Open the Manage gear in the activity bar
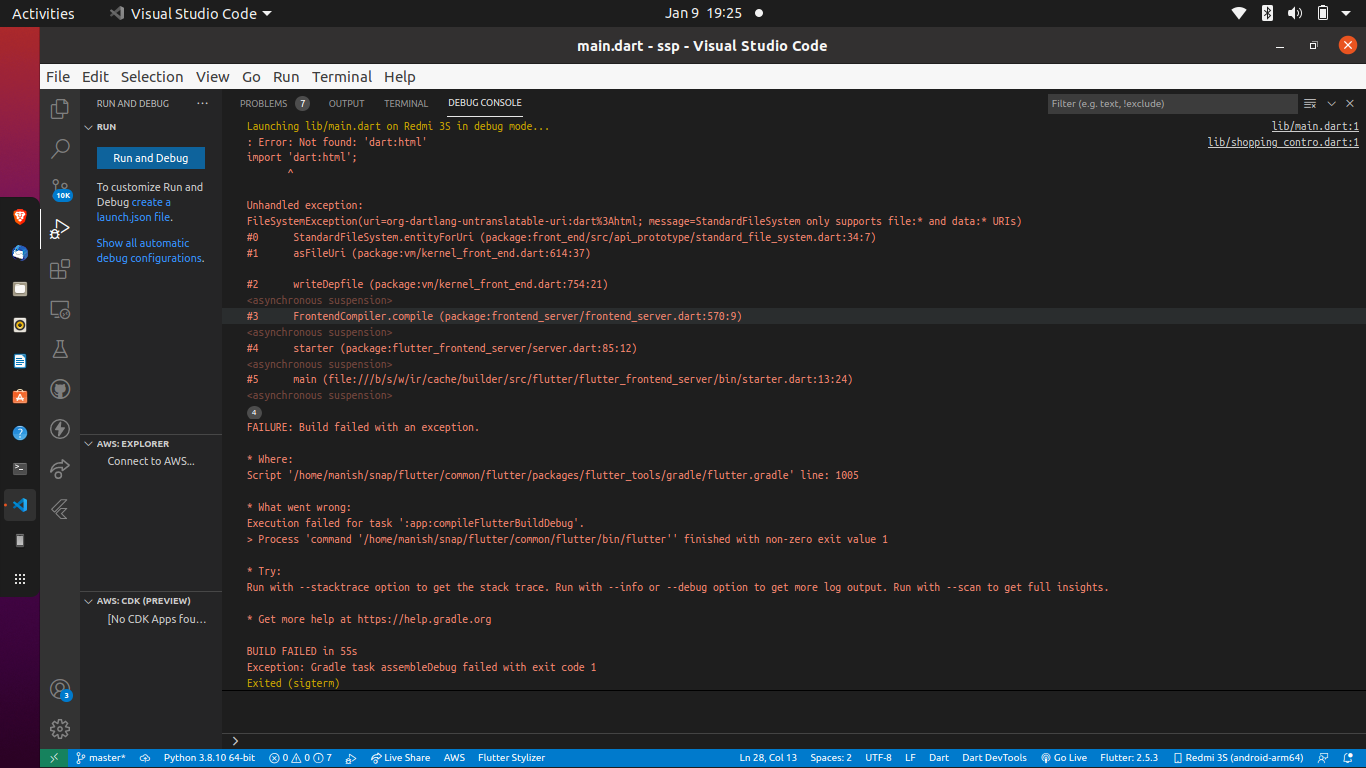 coord(60,728)
